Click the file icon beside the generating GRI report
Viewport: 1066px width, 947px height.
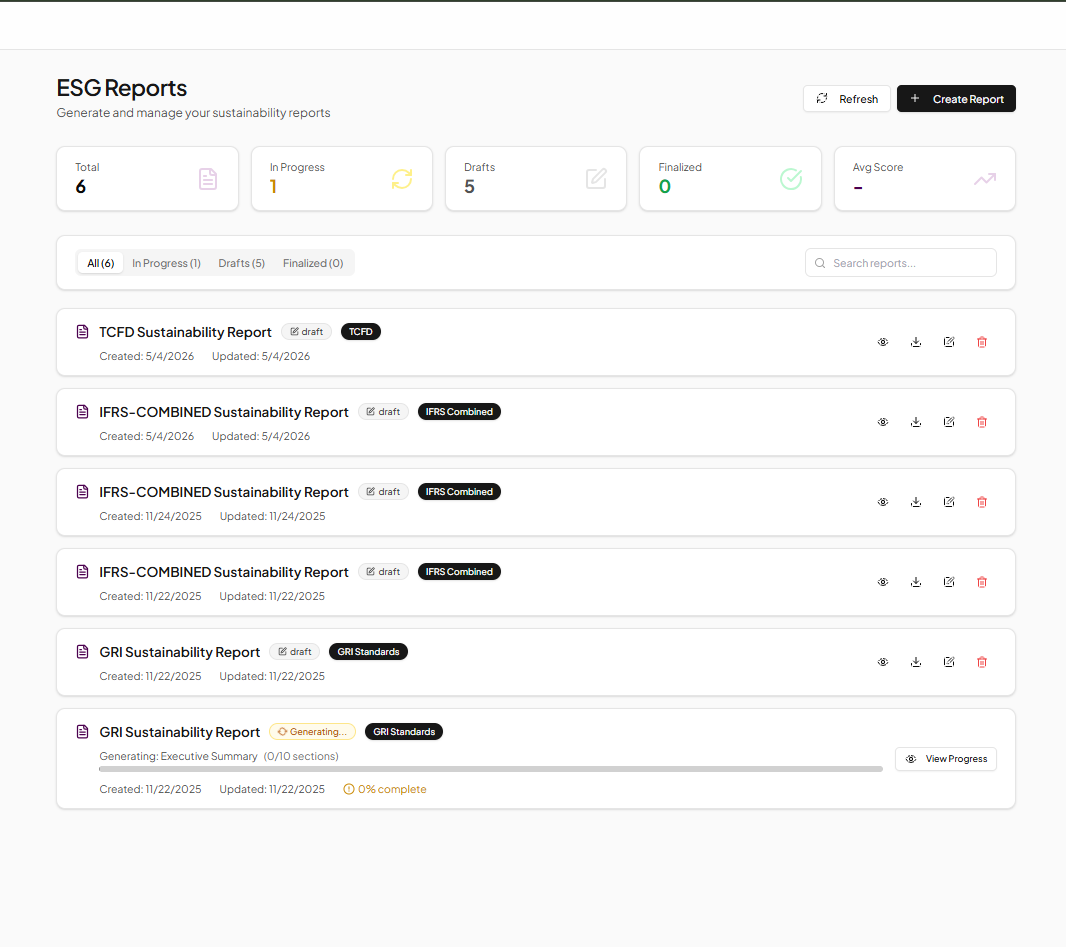pos(82,731)
